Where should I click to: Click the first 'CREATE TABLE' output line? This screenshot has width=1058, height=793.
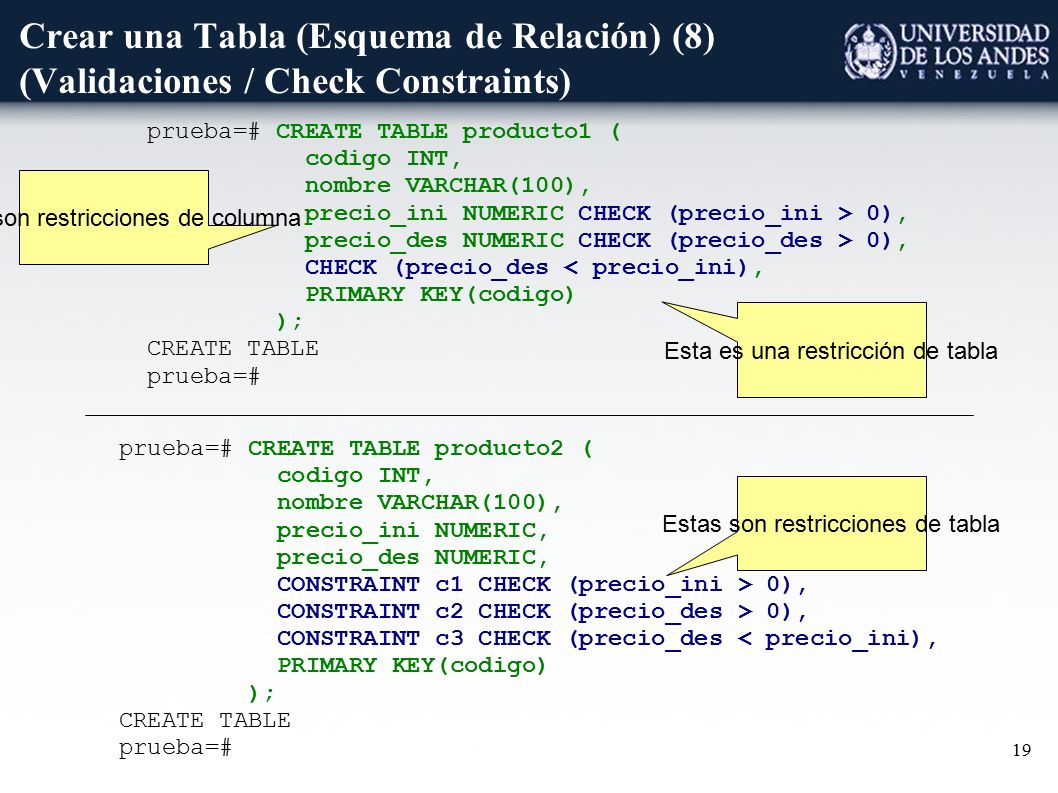(233, 348)
